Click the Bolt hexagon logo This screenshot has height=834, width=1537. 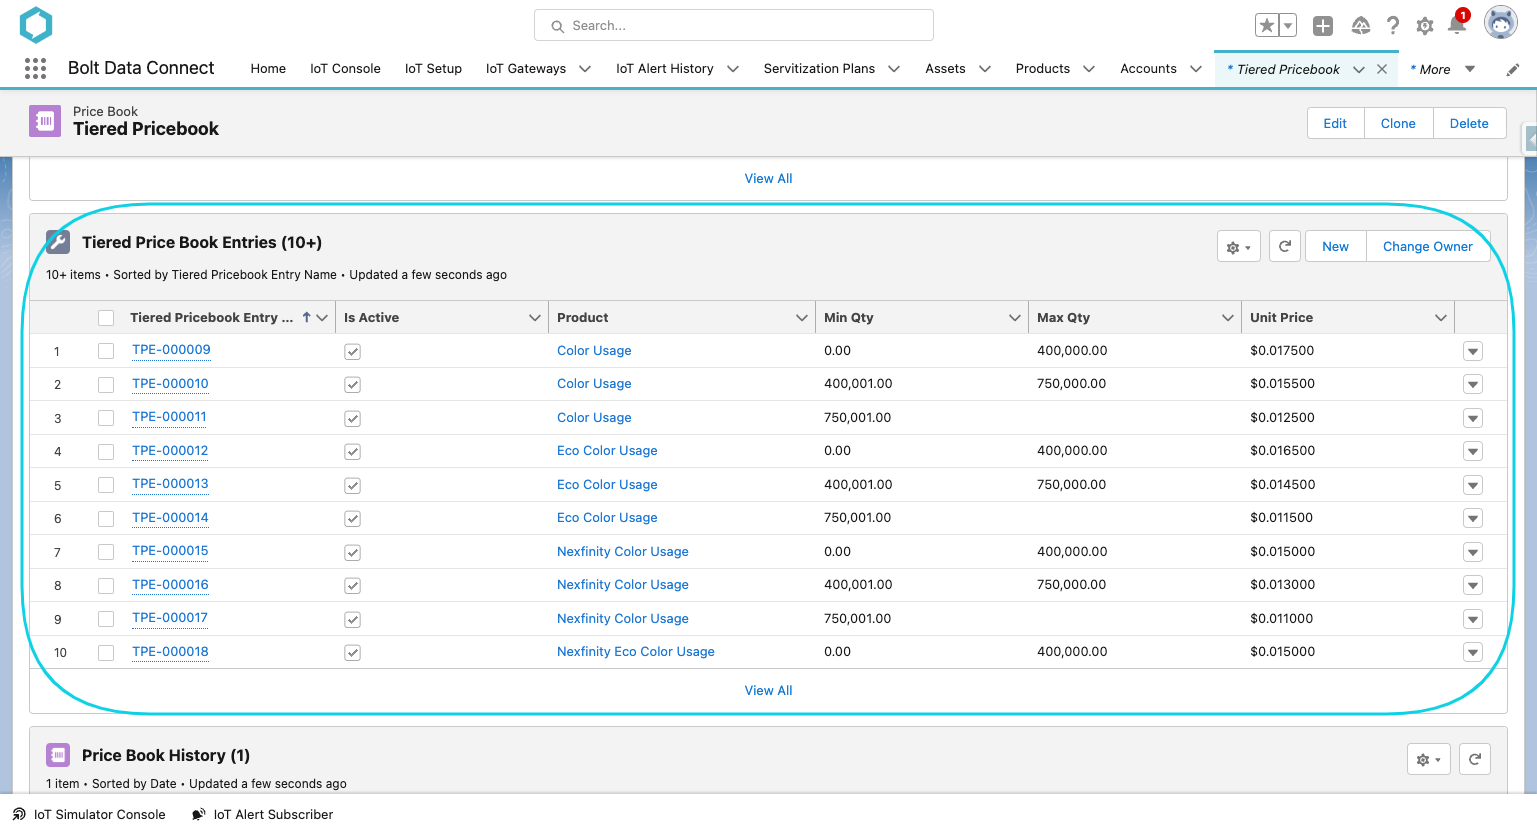tap(35, 25)
